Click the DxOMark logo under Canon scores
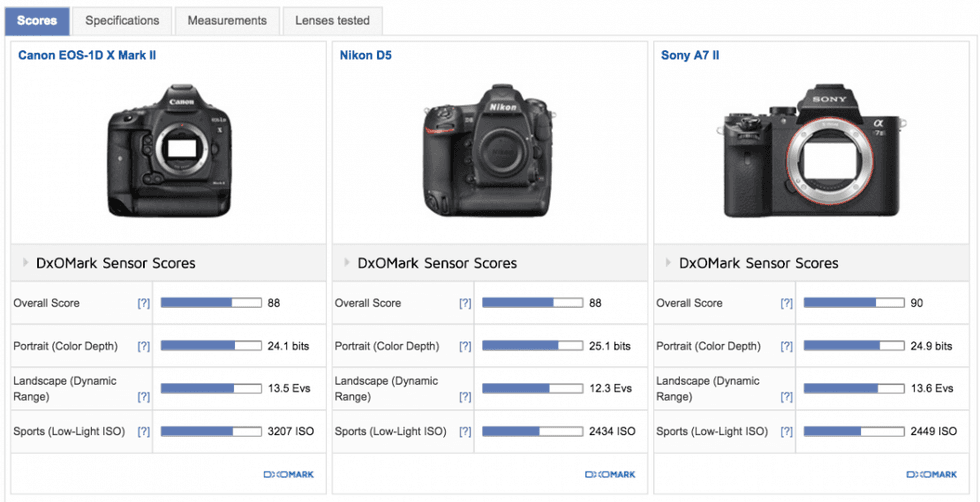Viewport: 980px width, 502px height. tap(289, 474)
